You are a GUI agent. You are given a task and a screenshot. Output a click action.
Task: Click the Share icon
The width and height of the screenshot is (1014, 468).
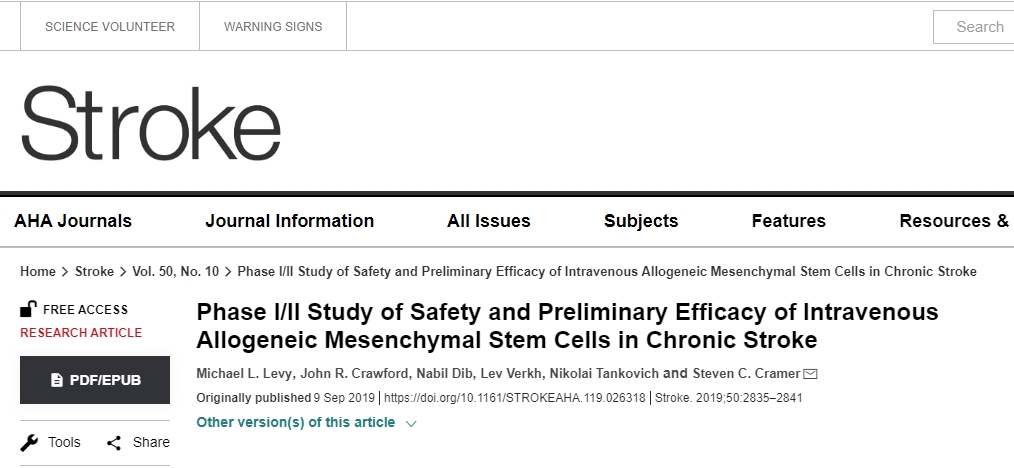114,442
